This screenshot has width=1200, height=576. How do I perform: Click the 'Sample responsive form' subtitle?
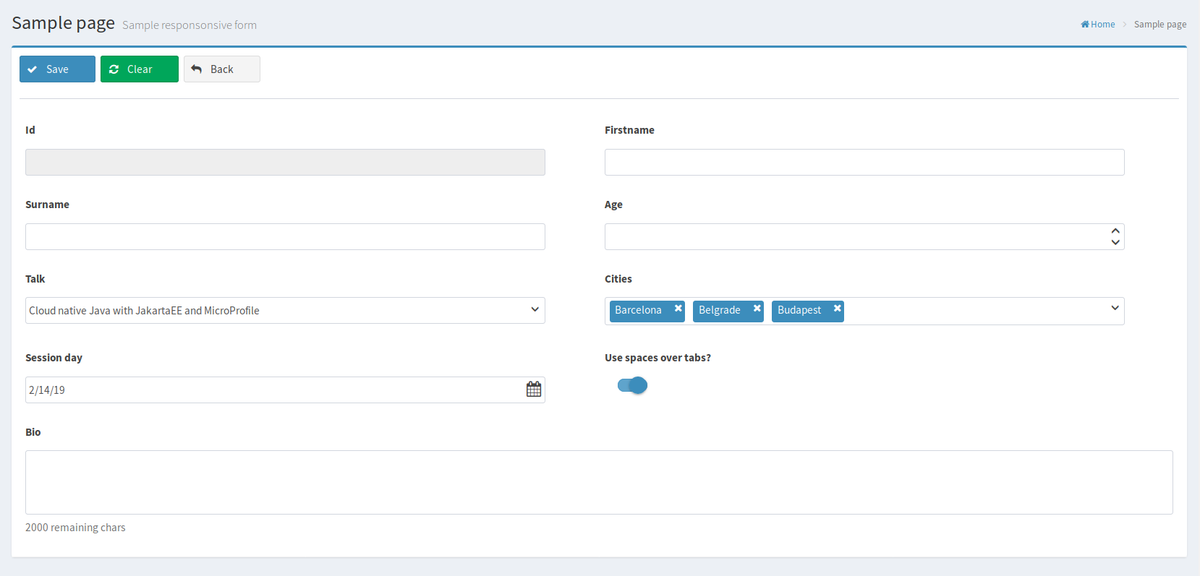(x=189, y=25)
